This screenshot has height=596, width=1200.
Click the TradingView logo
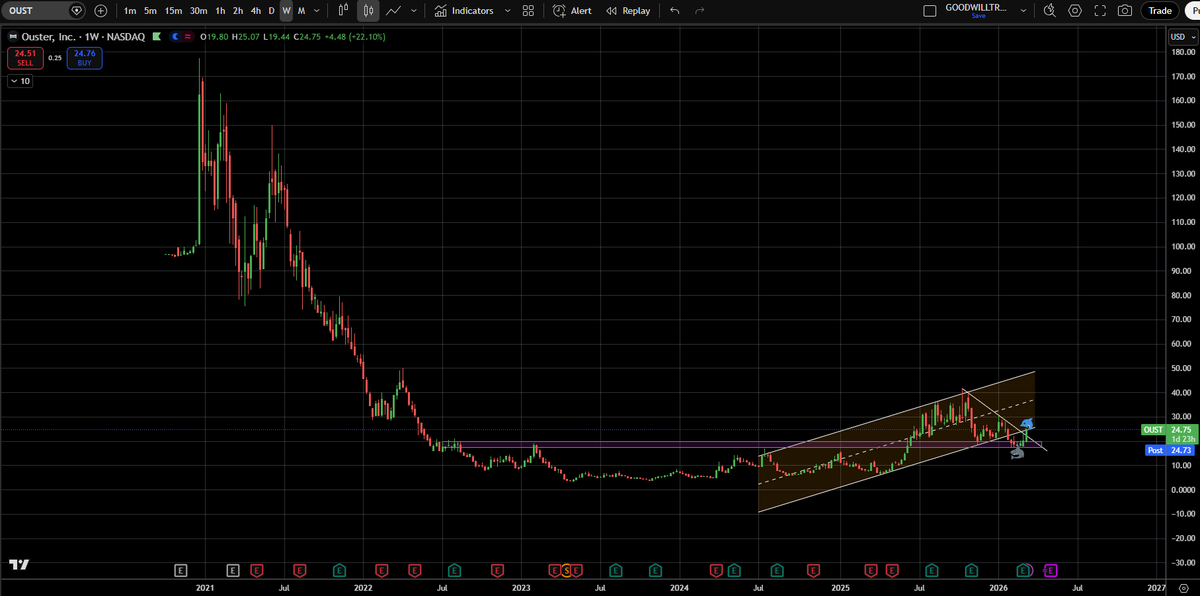pyautogui.click(x=18, y=565)
